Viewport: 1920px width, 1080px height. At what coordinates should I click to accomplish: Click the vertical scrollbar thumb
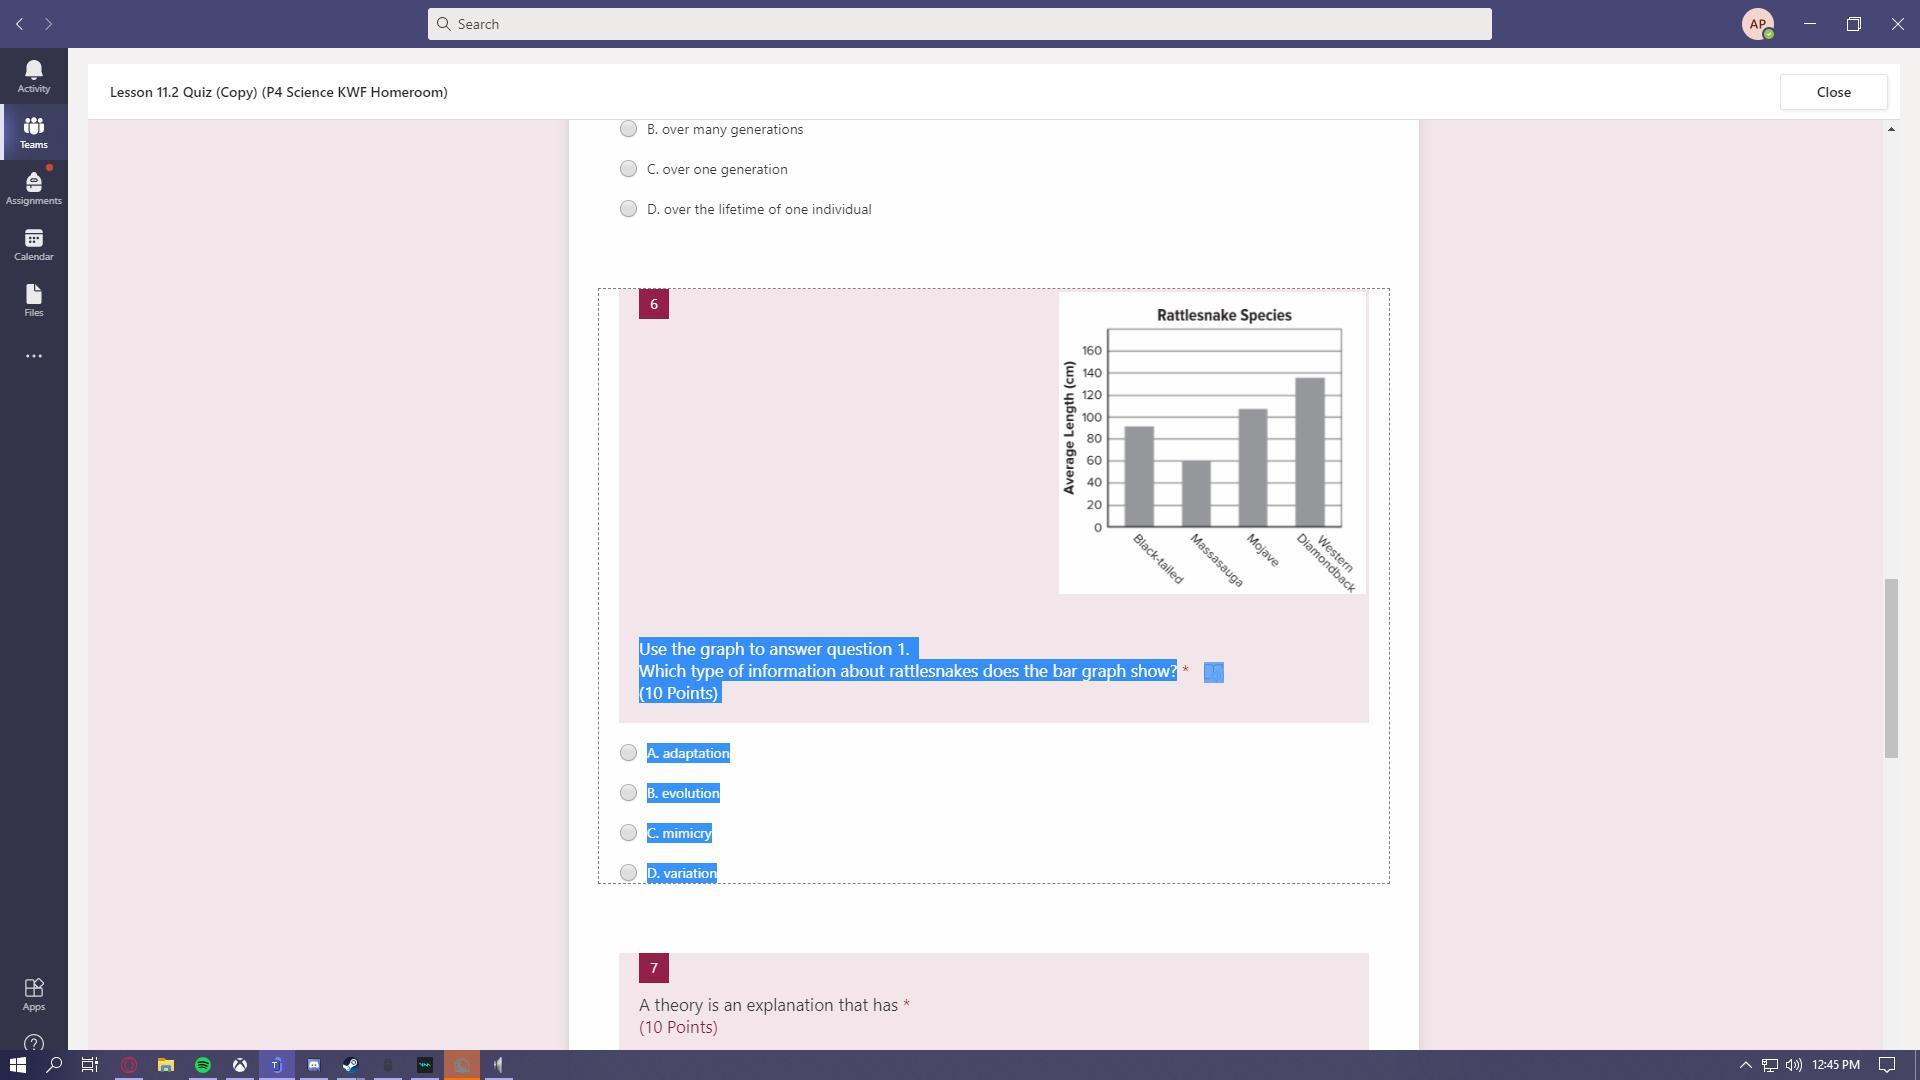pyautogui.click(x=1890, y=668)
